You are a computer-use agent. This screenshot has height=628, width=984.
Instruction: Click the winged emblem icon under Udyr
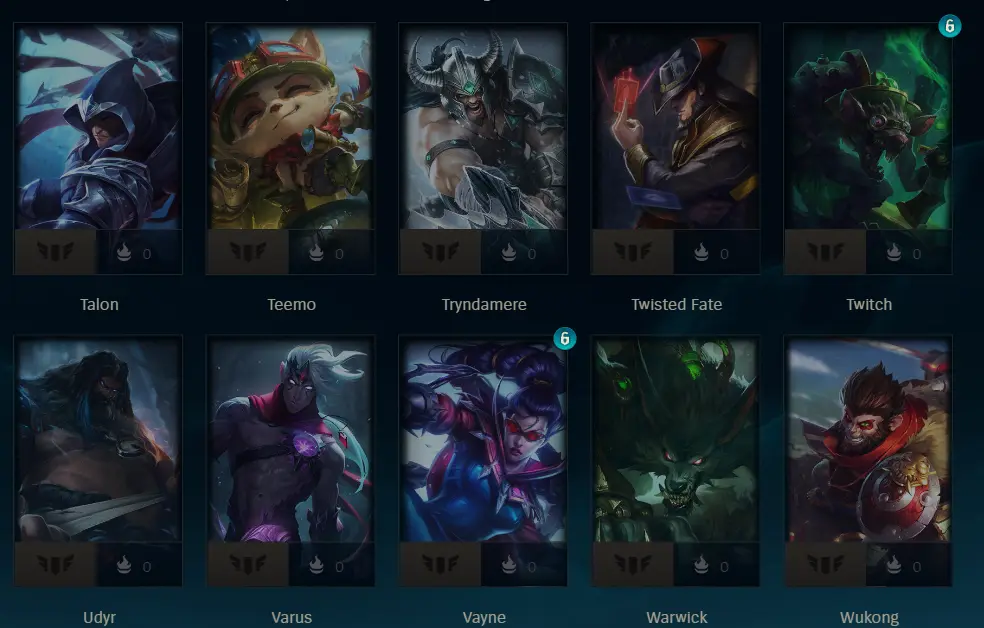(x=56, y=565)
